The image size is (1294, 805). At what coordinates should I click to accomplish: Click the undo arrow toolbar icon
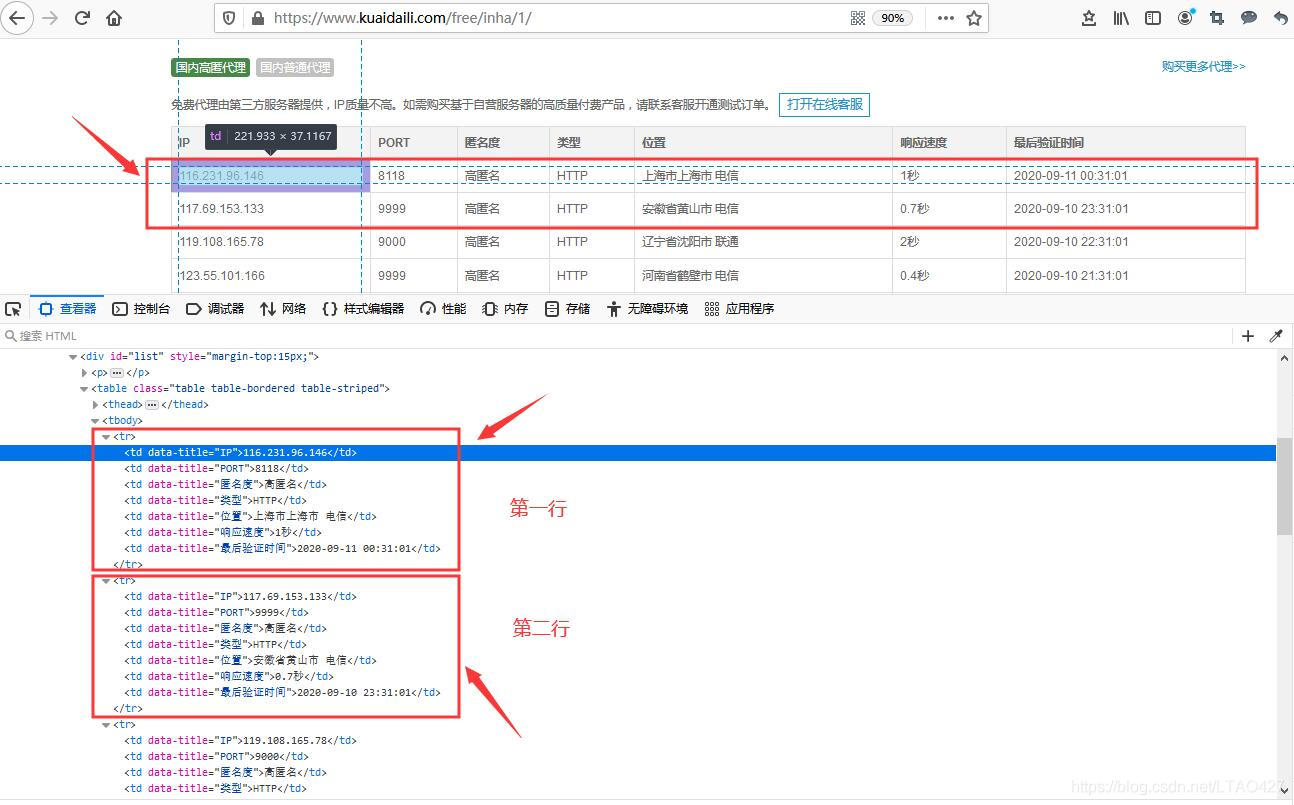[x=1280, y=18]
